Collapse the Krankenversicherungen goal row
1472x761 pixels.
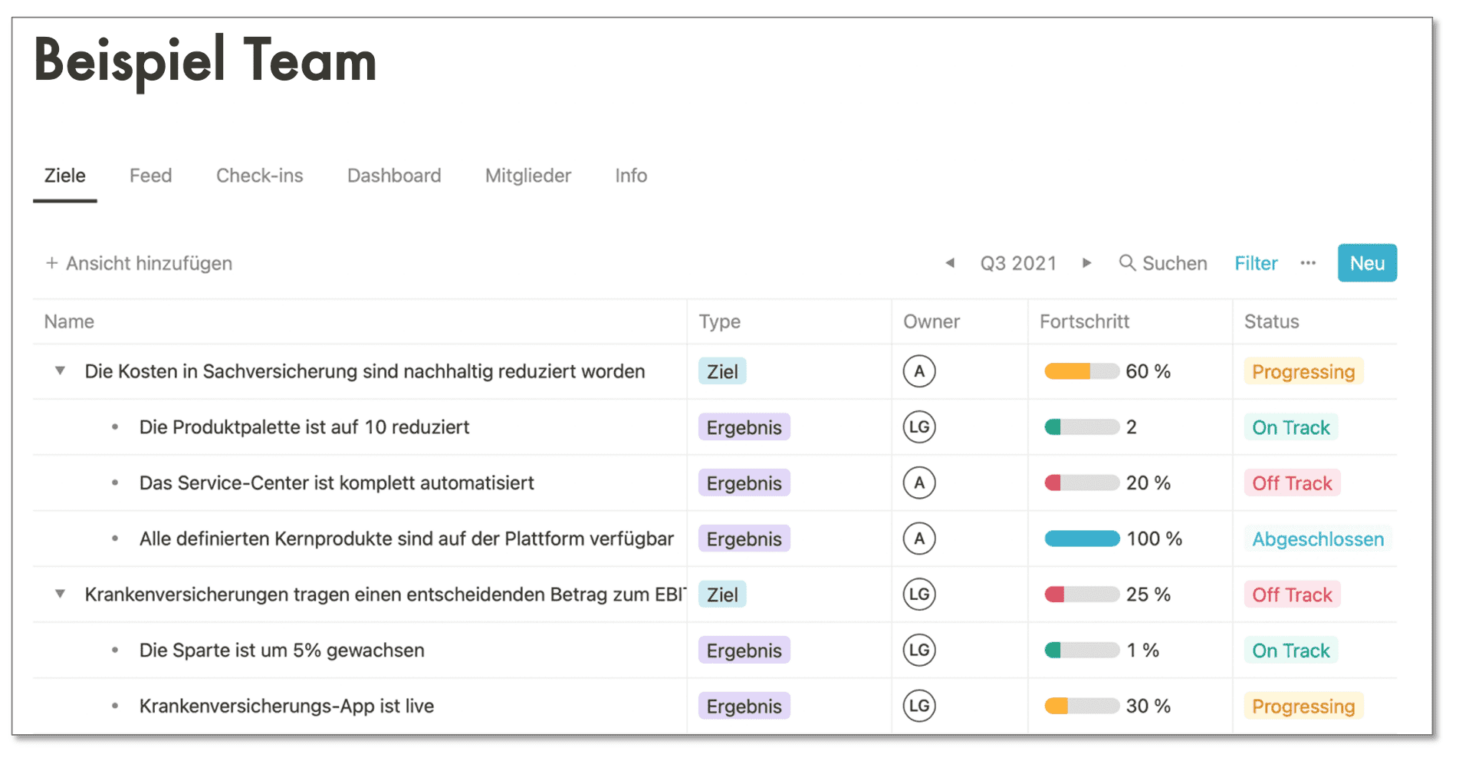(x=60, y=594)
